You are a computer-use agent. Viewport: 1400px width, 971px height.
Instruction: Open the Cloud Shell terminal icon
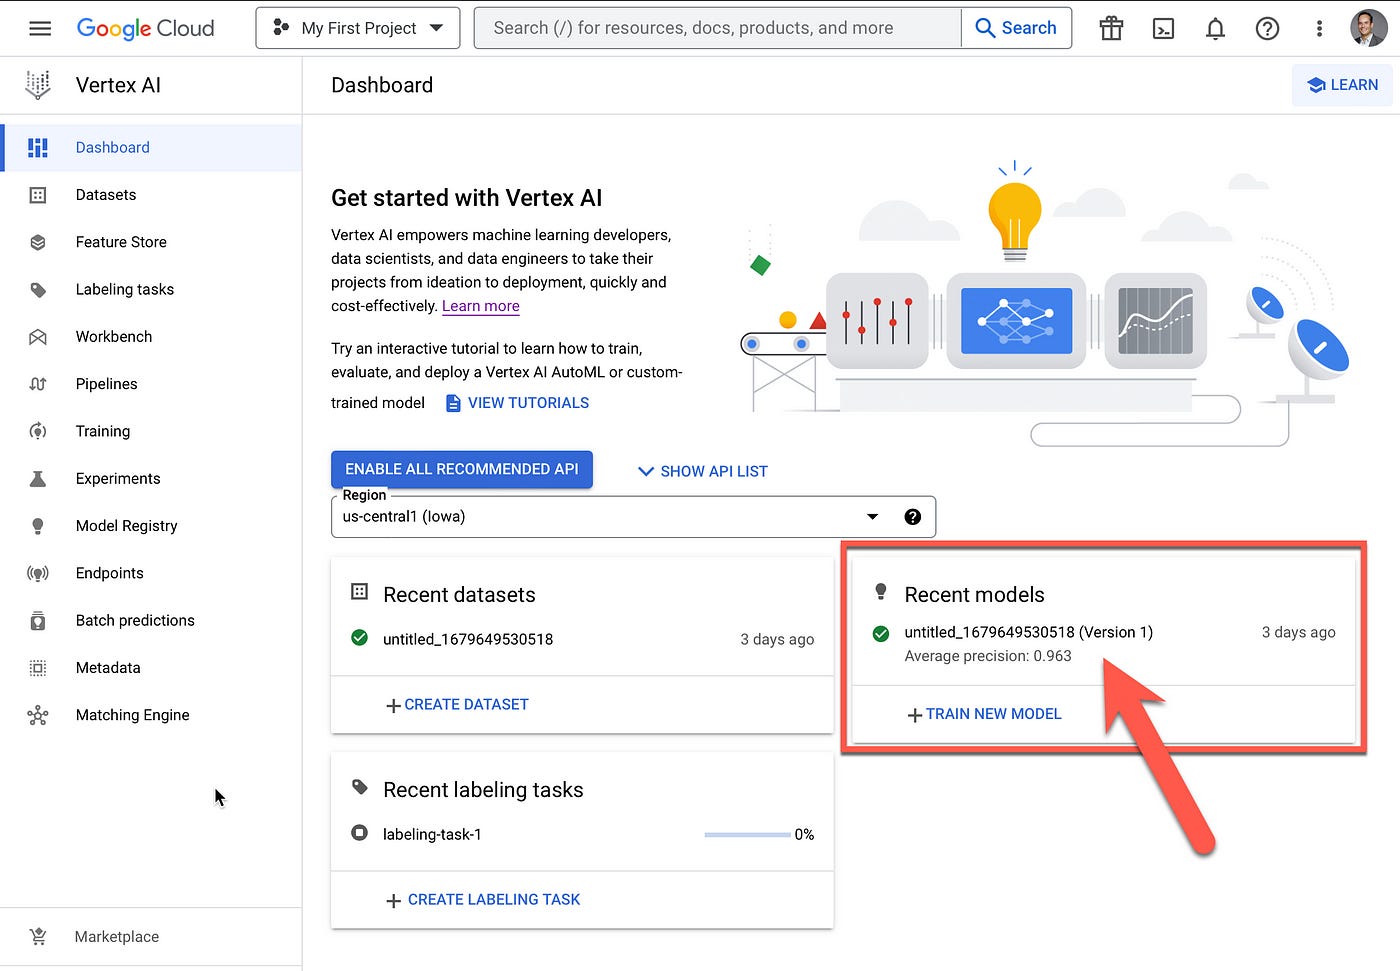point(1163,28)
